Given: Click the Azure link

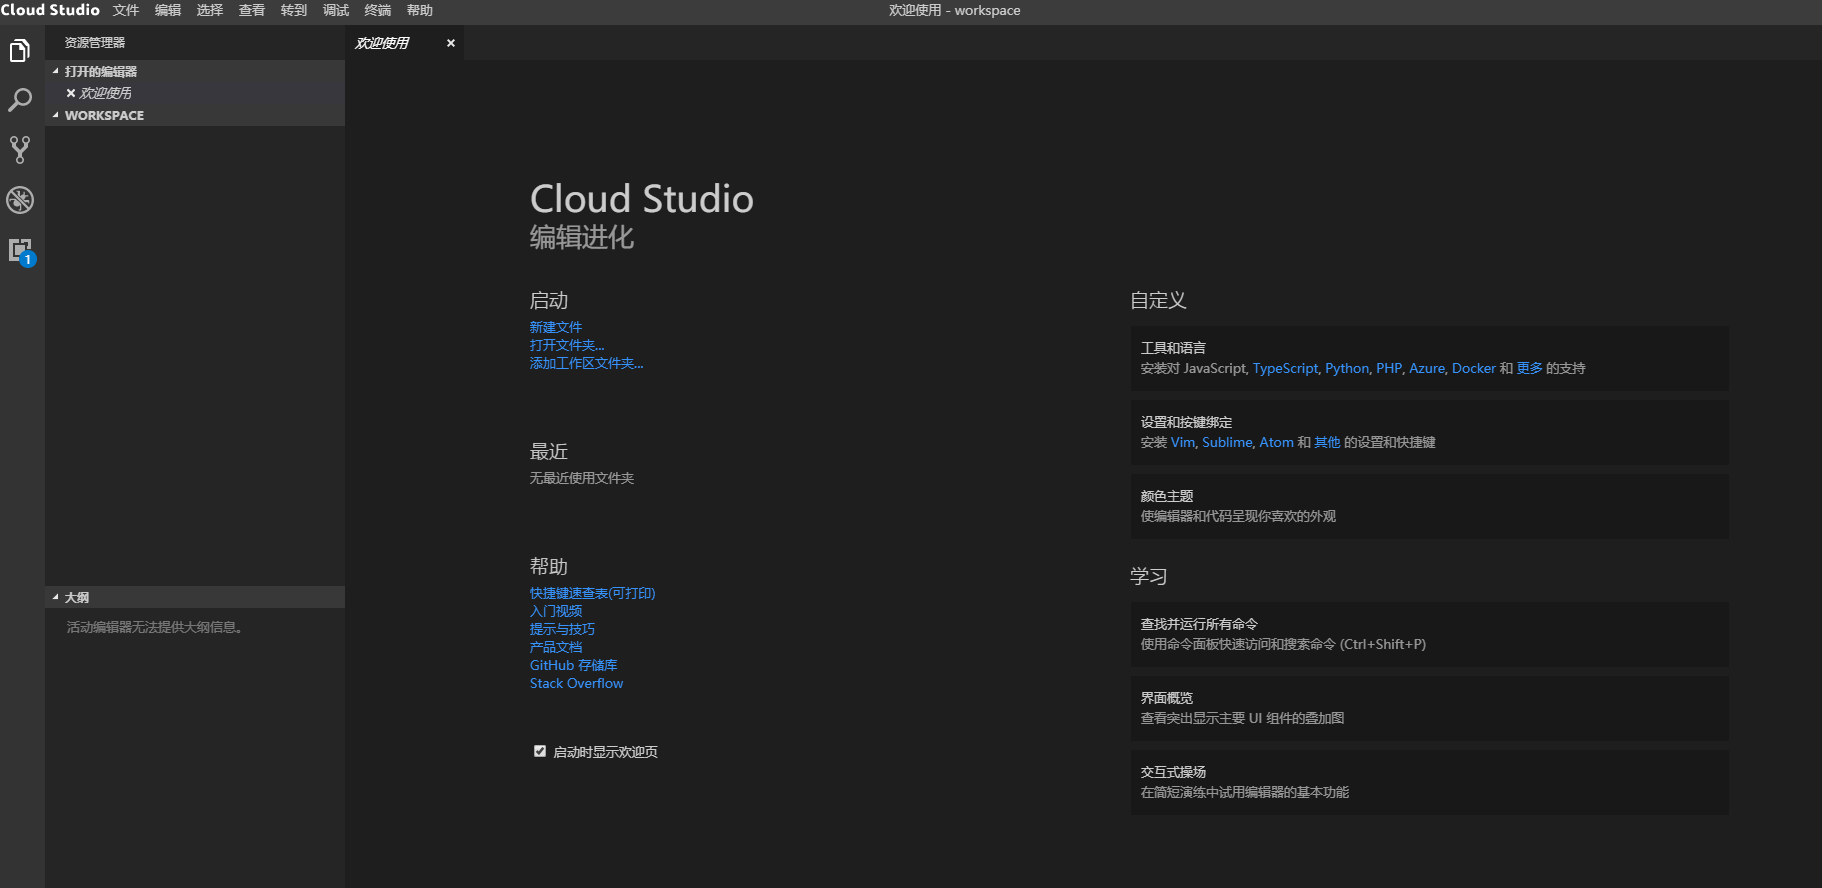Looking at the screenshot, I should [x=1427, y=368].
